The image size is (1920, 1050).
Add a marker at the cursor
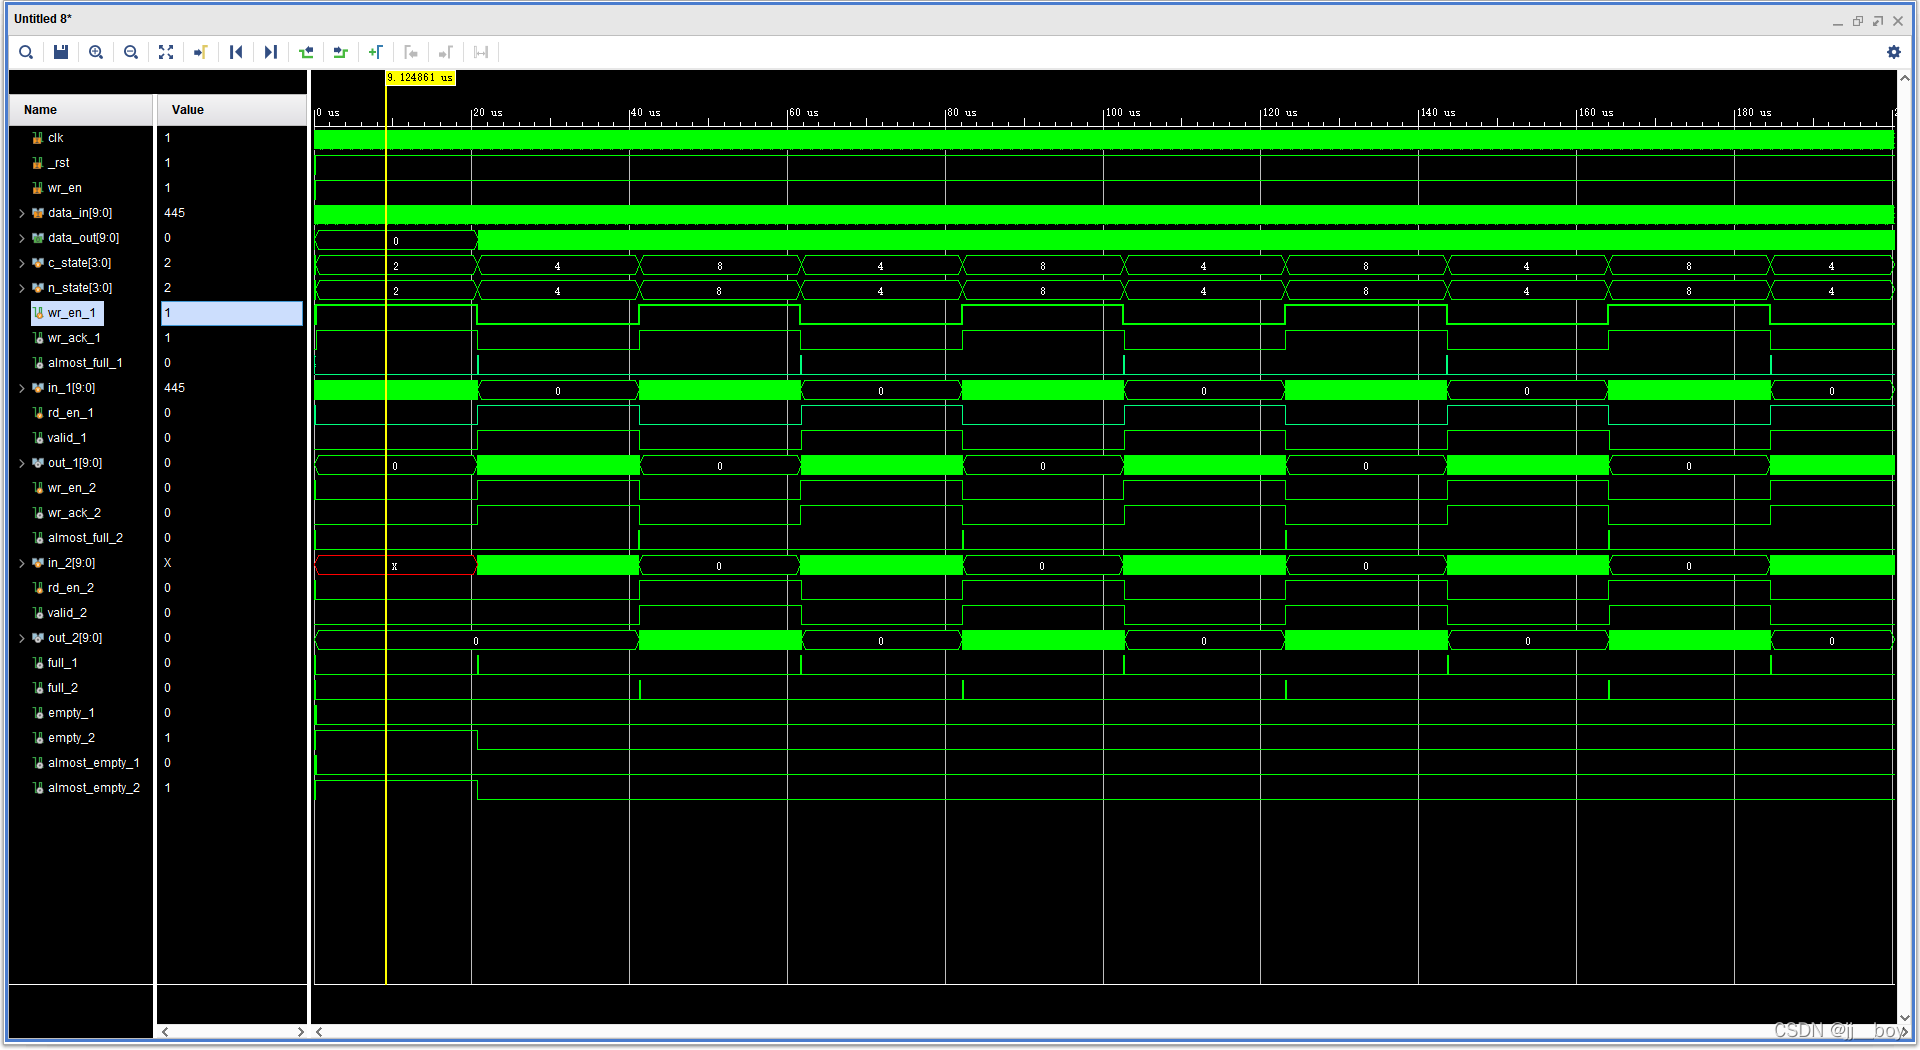coord(376,52)
